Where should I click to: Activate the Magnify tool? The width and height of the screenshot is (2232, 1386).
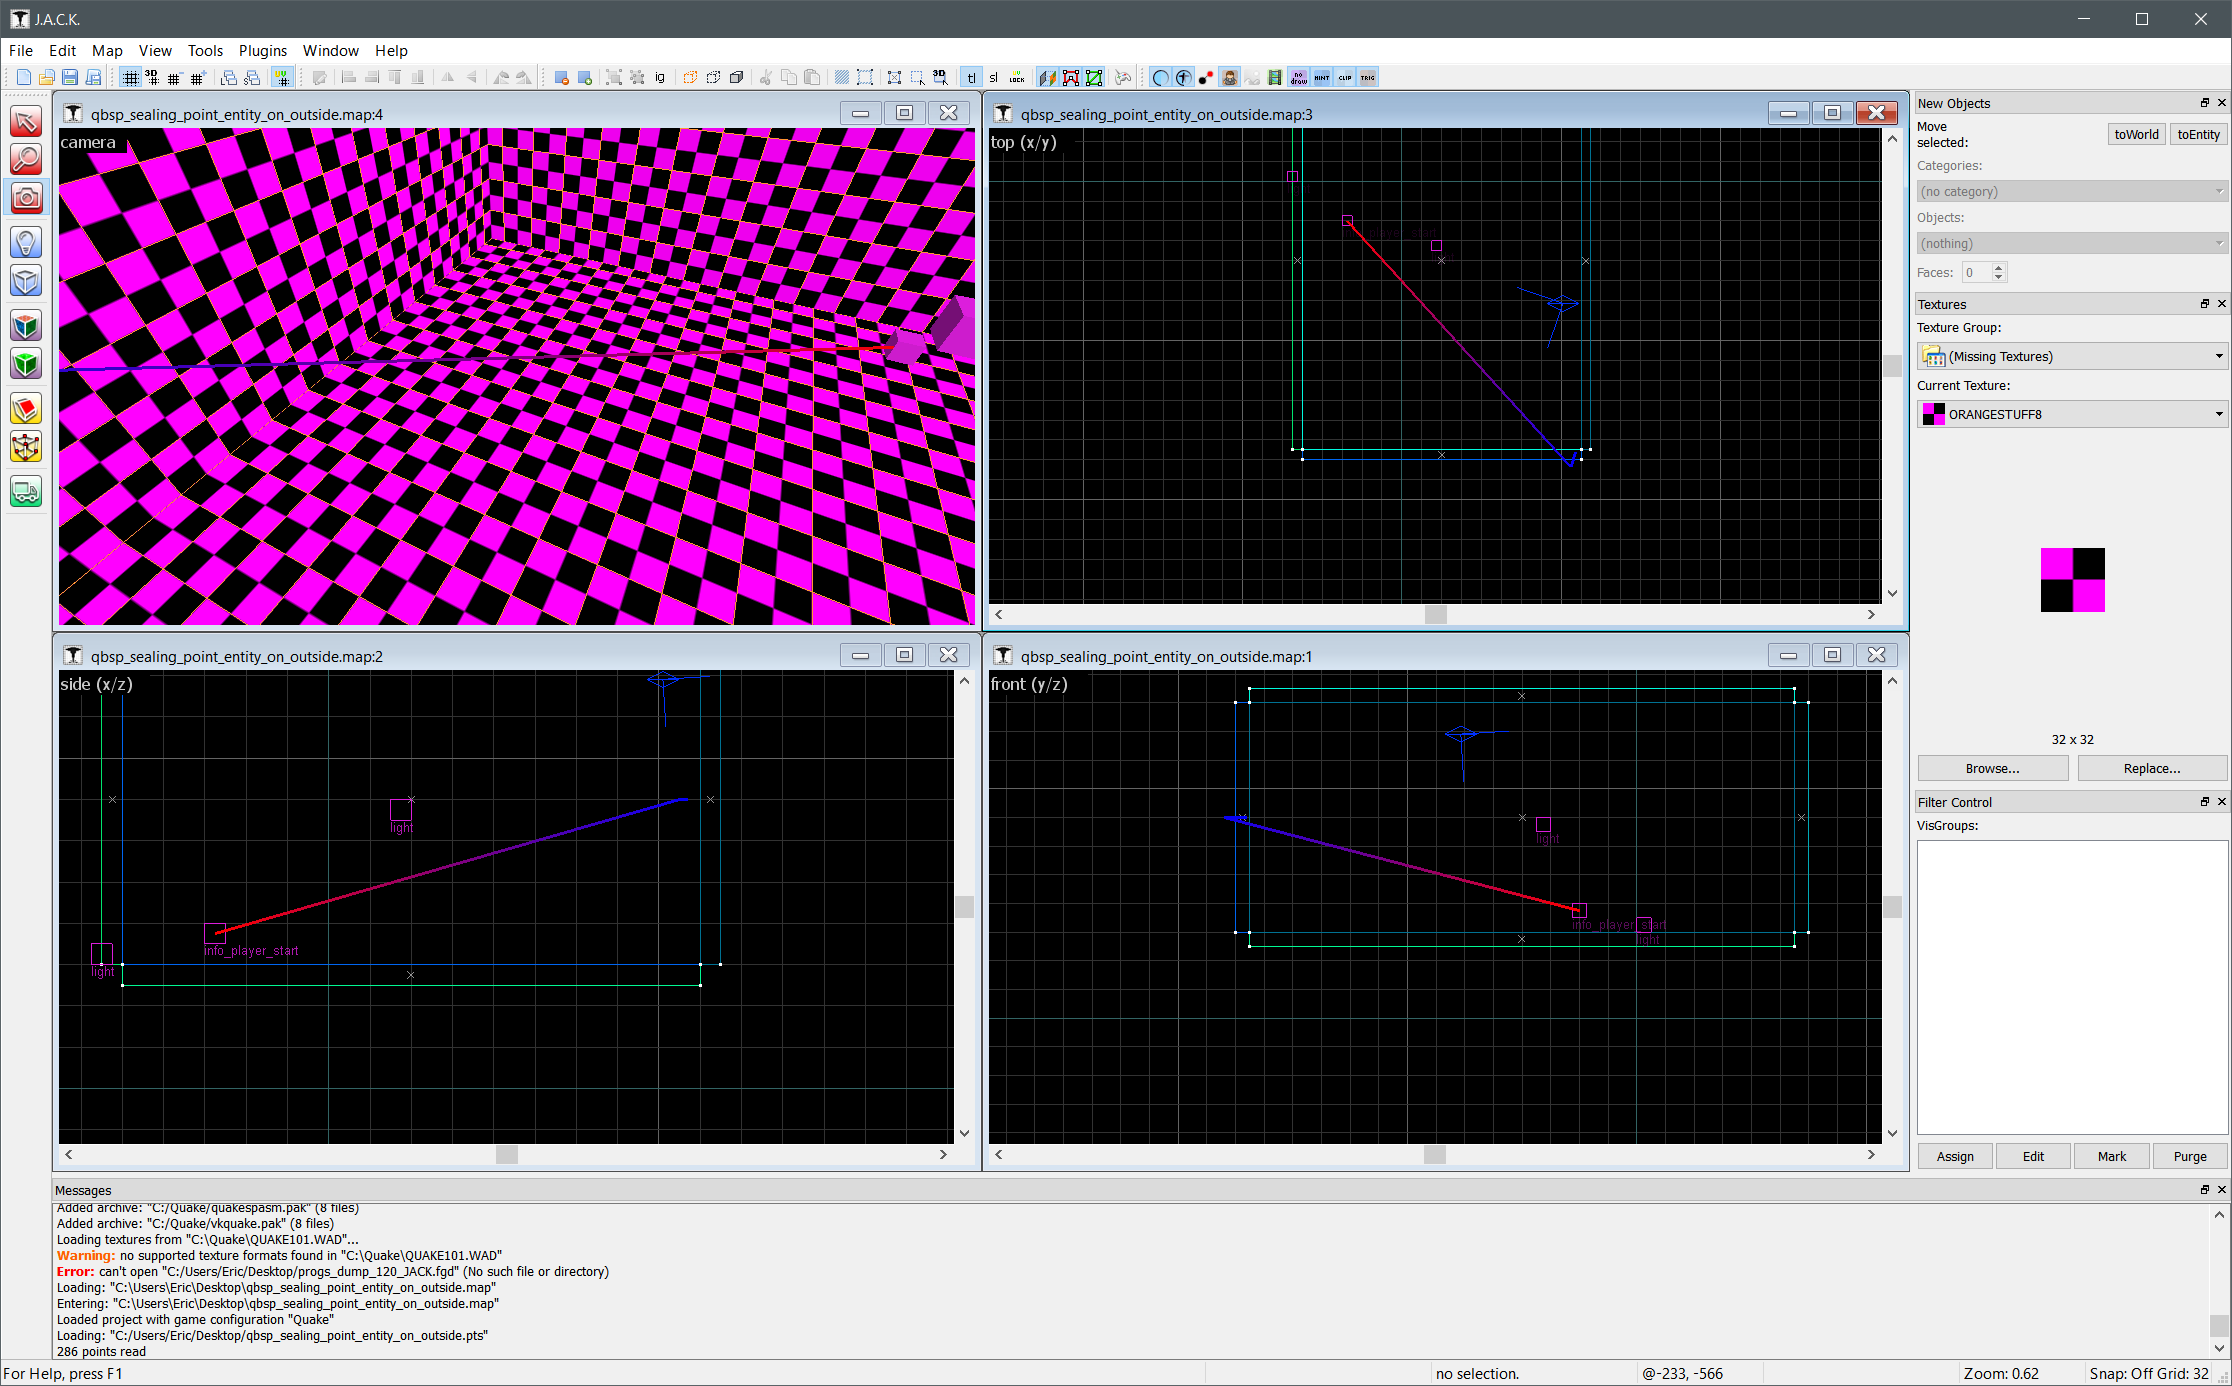click(26, 159)
